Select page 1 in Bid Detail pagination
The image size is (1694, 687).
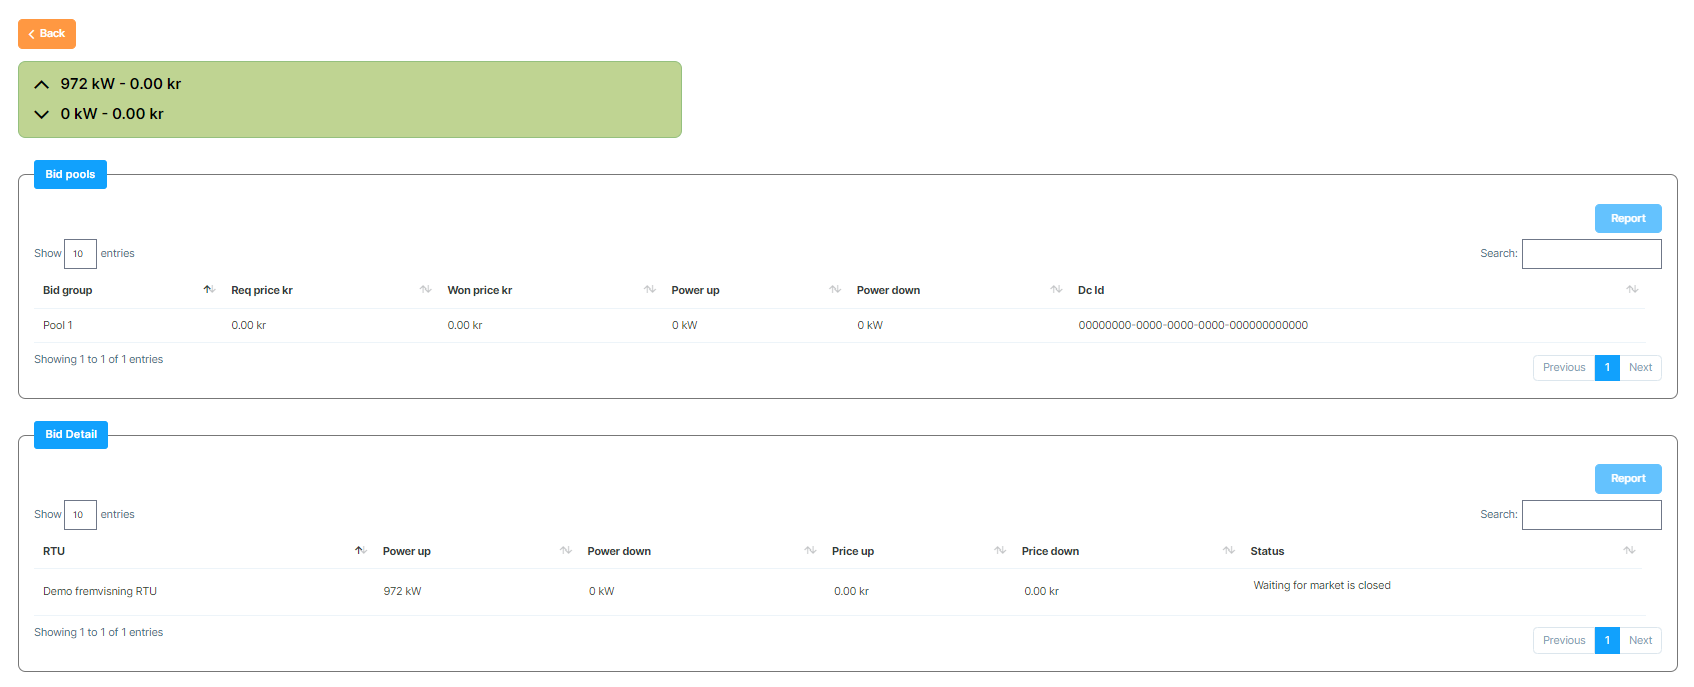click(x=1607, y=641)
